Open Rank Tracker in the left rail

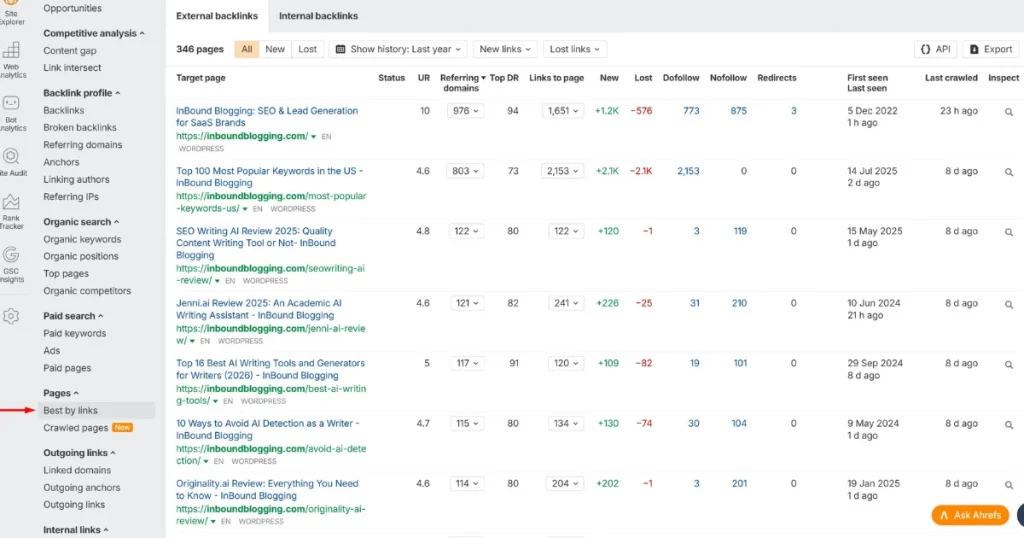tap(11, 212)
